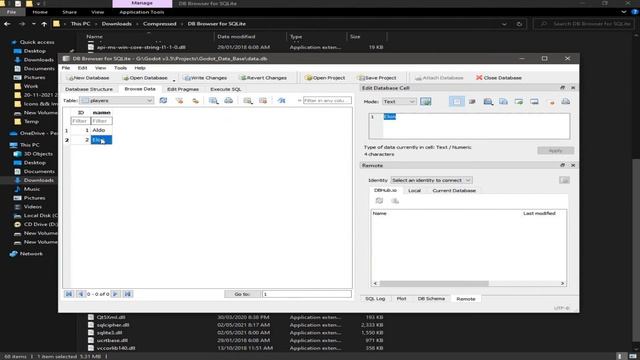Viewport: 640px width, 360px height.
Task: Click the name column filter box
Action: (101, 121)
